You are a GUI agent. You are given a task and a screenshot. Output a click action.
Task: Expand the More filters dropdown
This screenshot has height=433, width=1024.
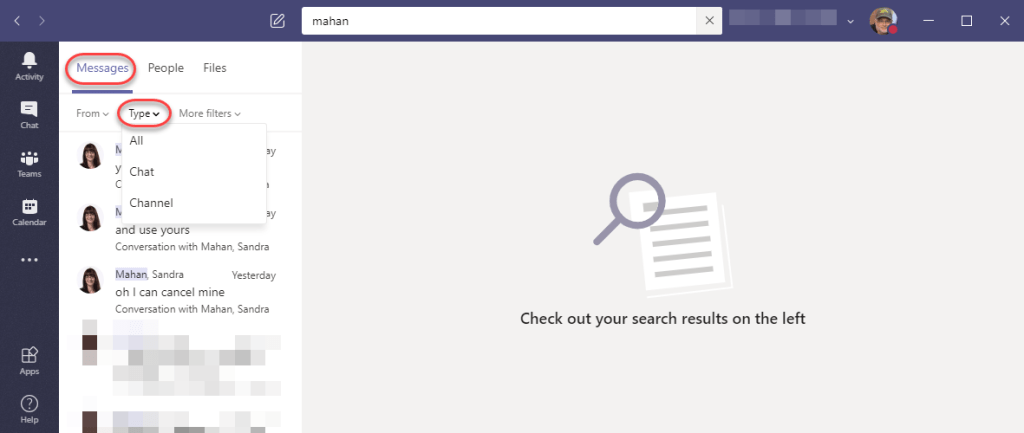pyautogui.click(x=210, y=114)
